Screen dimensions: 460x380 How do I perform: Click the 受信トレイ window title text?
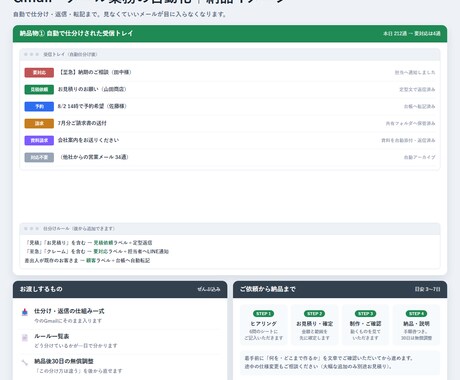[70, 54]
